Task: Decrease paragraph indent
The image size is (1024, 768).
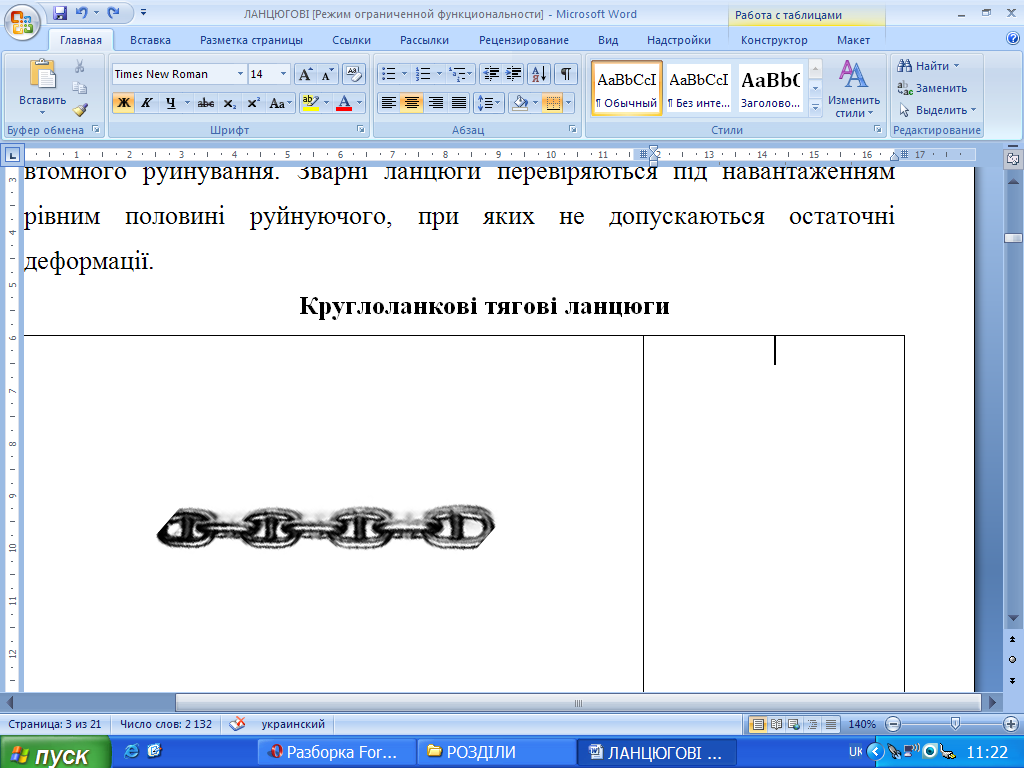Action: [491, 74]
